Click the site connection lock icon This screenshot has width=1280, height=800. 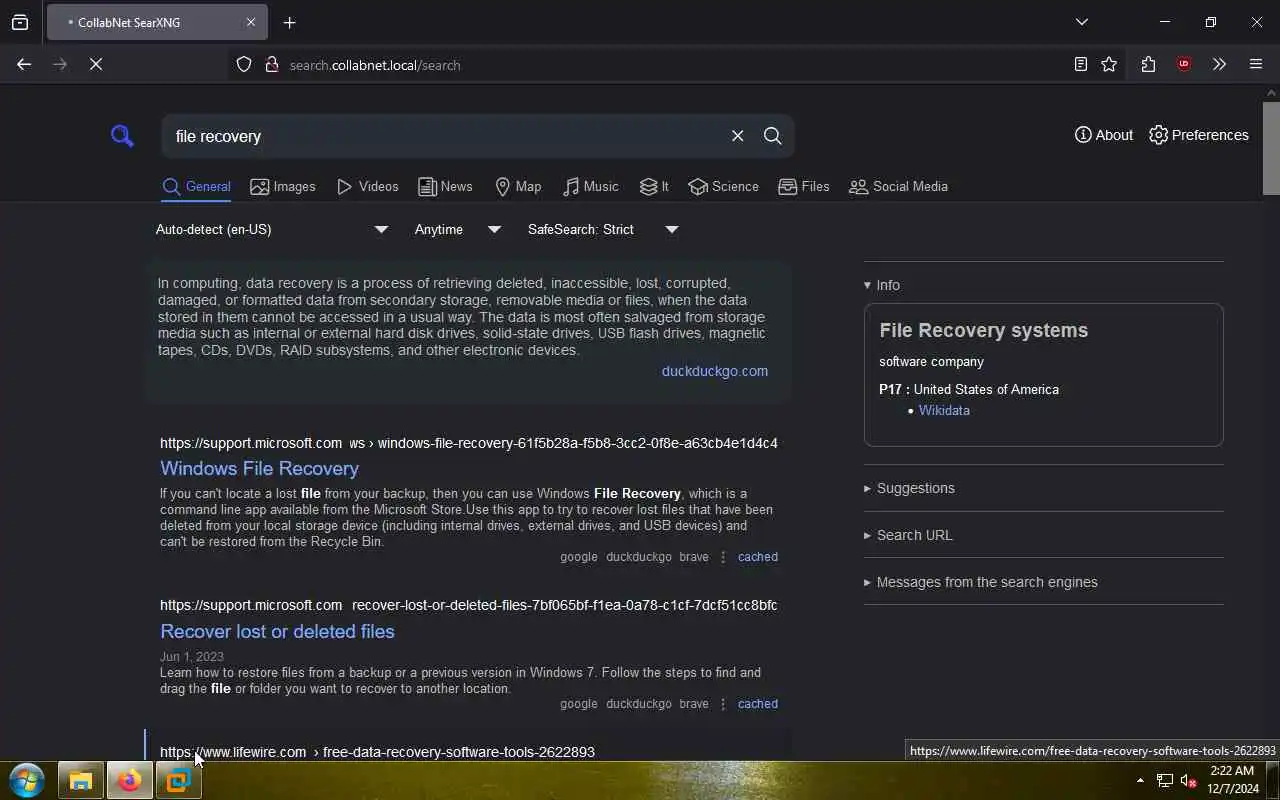(271, 65)
